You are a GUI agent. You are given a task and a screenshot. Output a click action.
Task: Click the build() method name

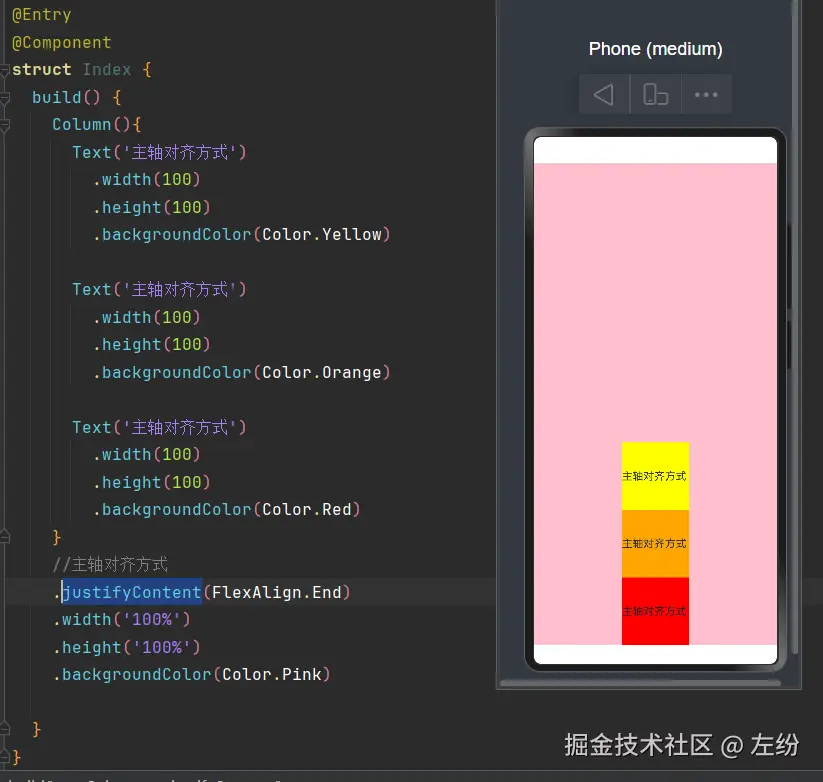(57, 98)
